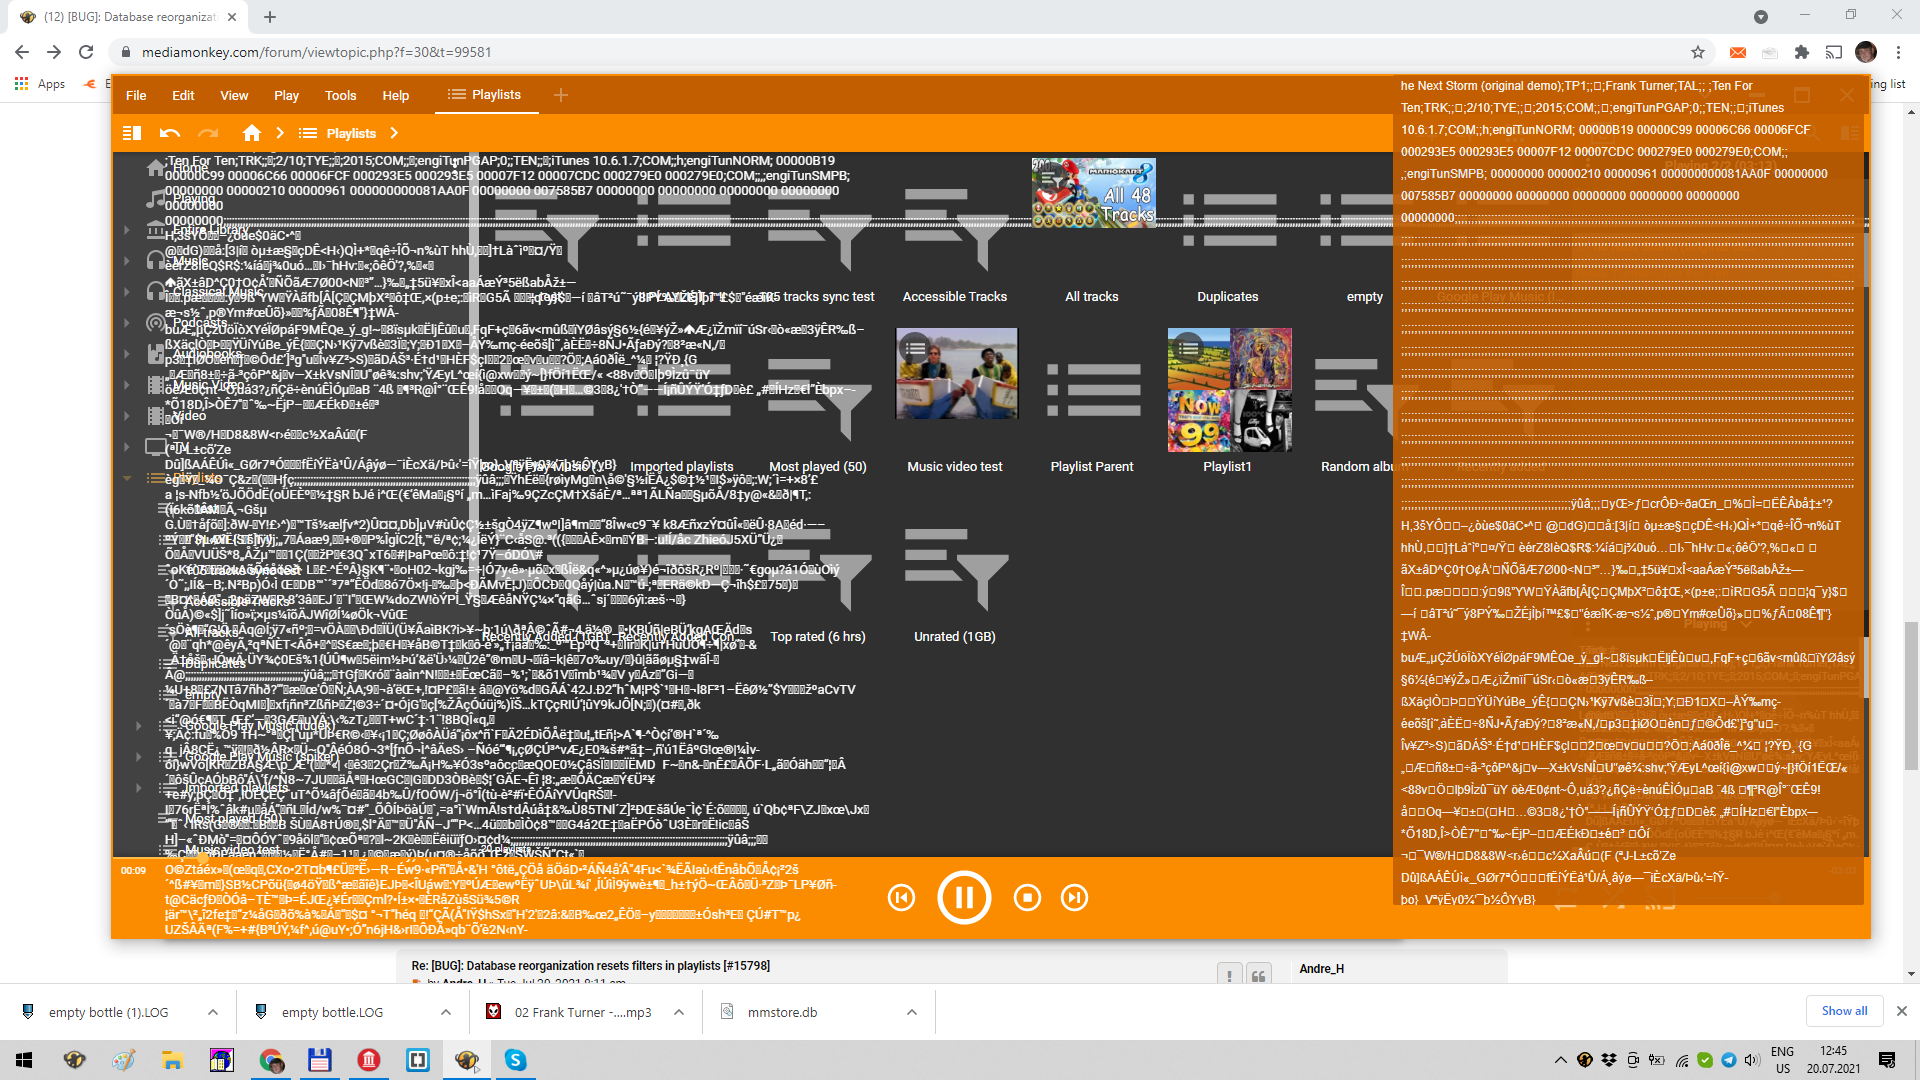The image size is (1920, 1080).
Task: Add a new tab with plus icon
Action: (561, 95)
